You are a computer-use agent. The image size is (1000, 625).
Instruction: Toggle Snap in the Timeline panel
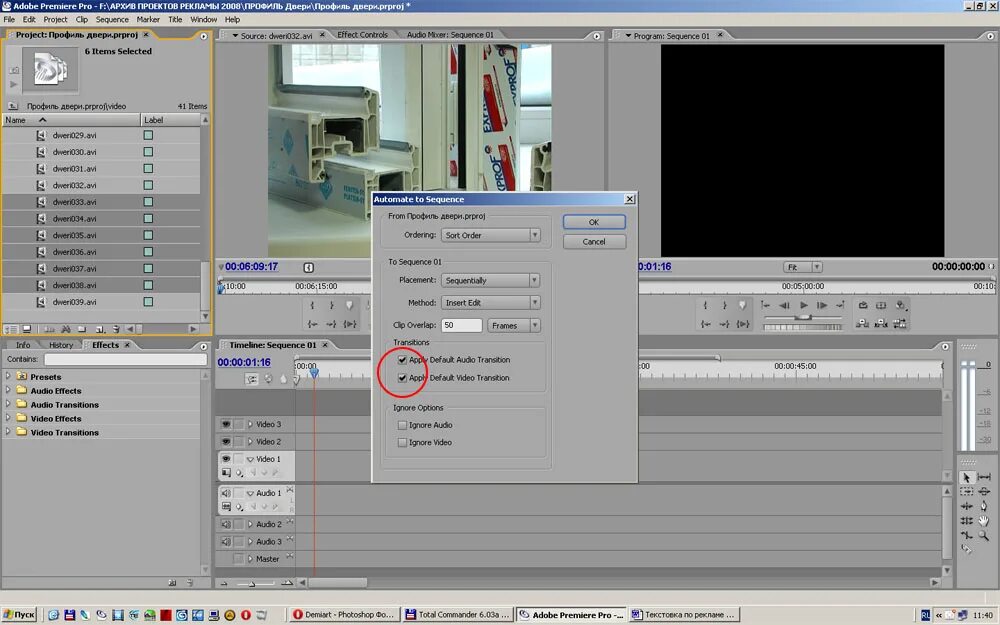pyautogui.click(x=252, y=379)
